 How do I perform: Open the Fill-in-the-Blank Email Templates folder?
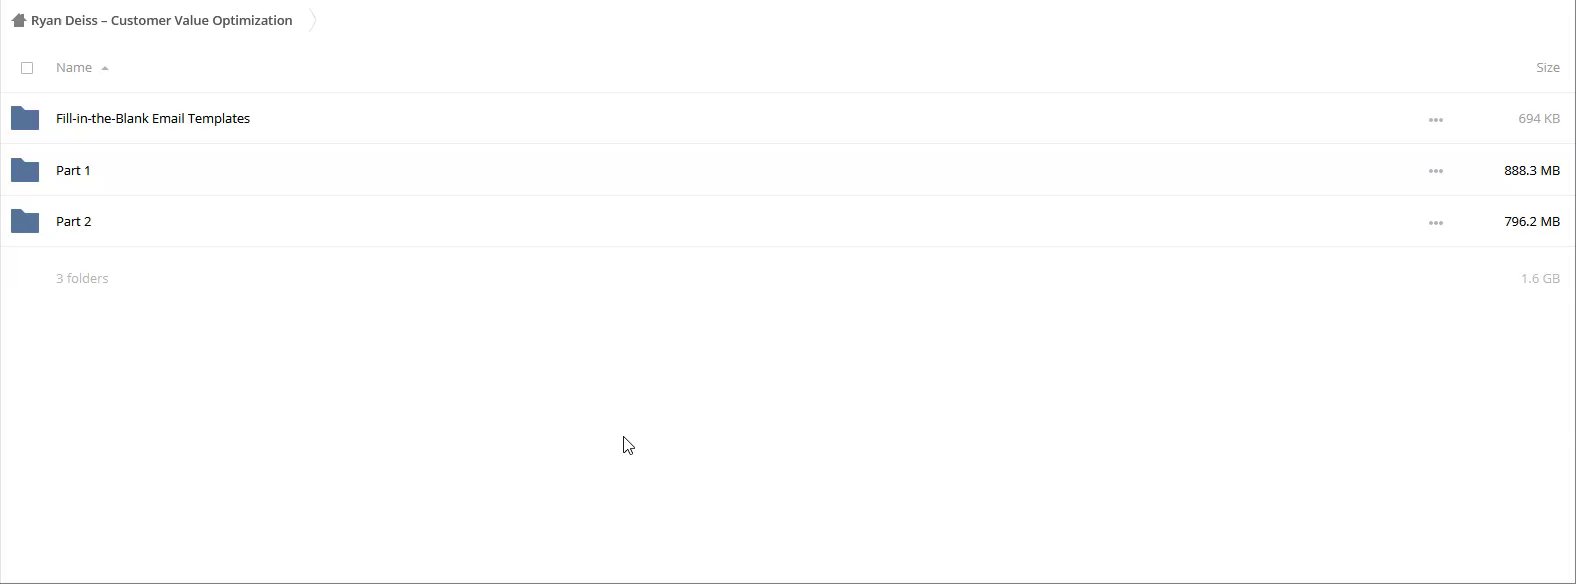pos(153,118)
